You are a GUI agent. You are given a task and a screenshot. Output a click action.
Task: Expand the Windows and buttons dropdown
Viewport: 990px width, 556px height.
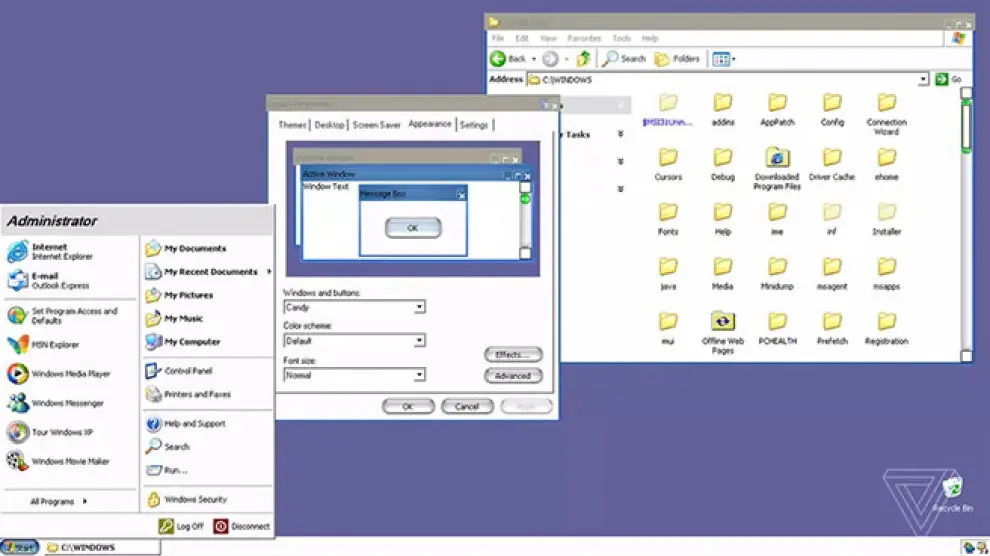pos(420,308)
